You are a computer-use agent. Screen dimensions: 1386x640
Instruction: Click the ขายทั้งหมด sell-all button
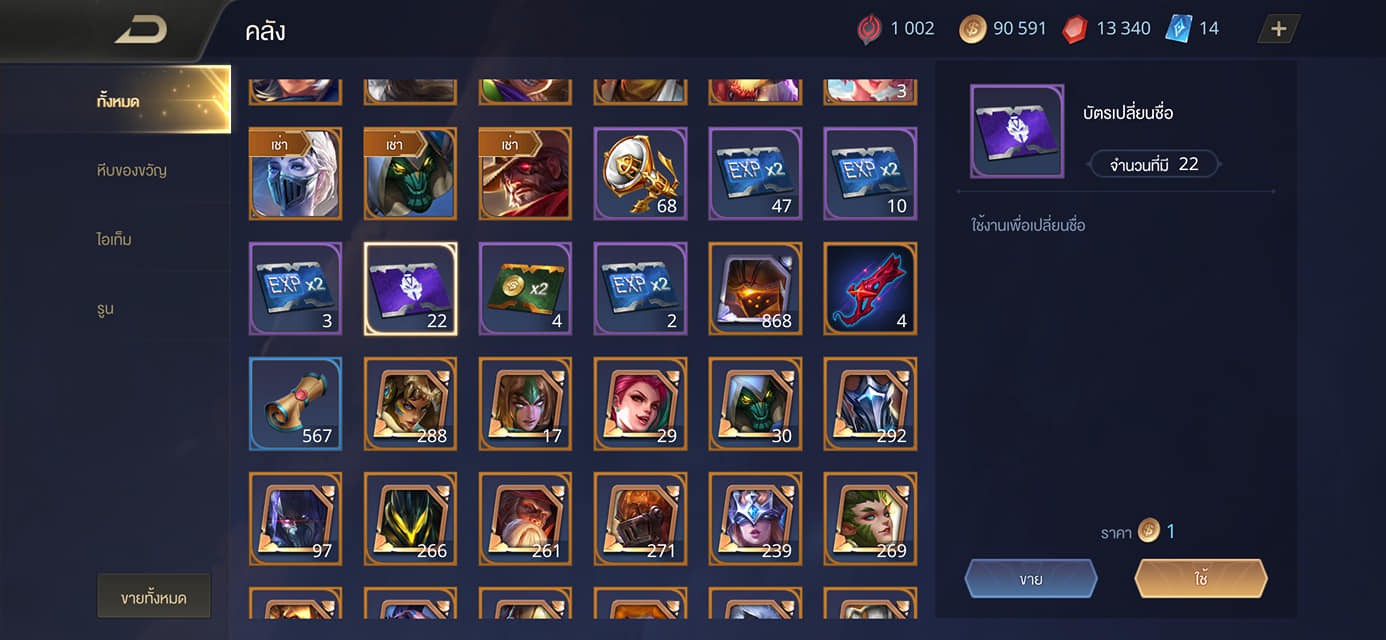pyautogui.click(x=153, y=598)
